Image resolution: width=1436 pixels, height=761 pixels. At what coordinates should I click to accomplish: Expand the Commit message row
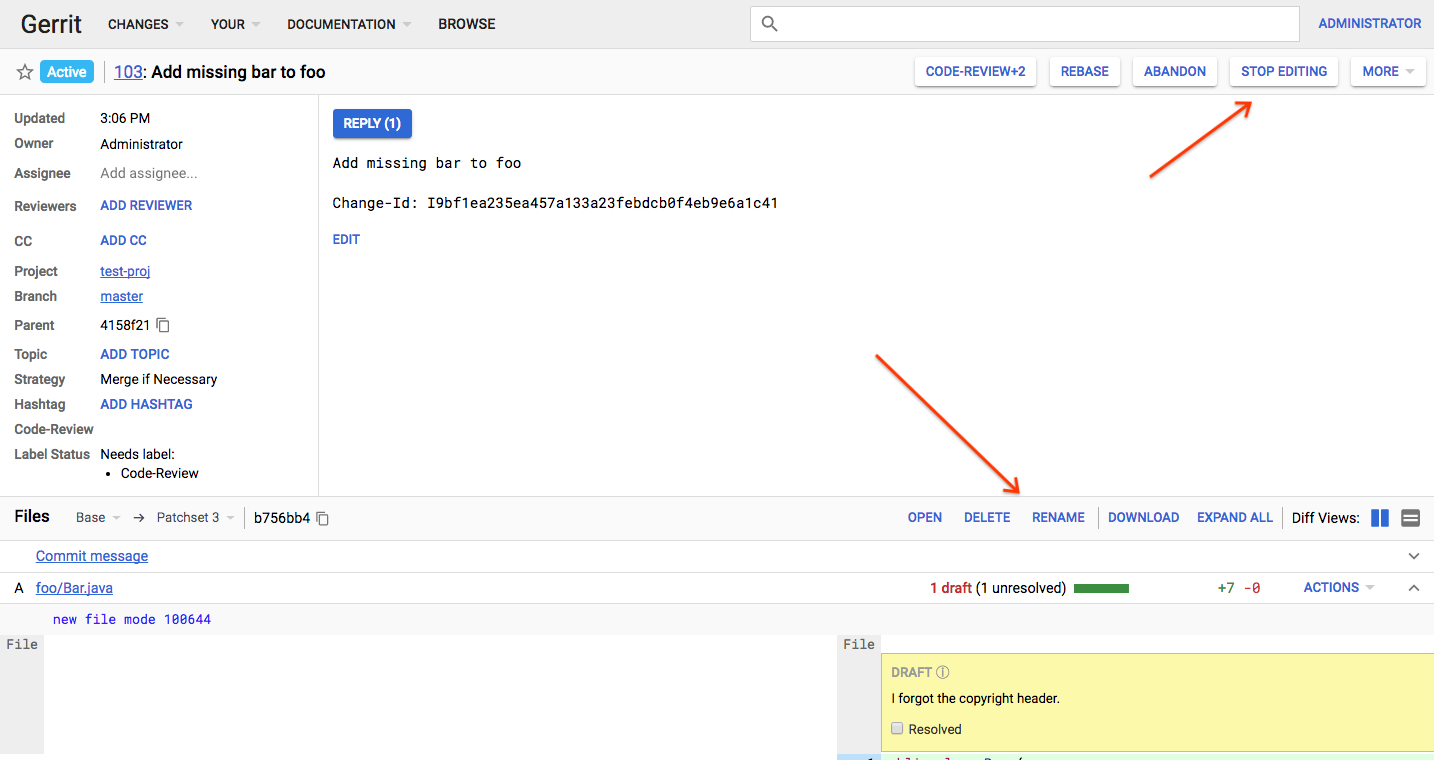pos(1413,556)
